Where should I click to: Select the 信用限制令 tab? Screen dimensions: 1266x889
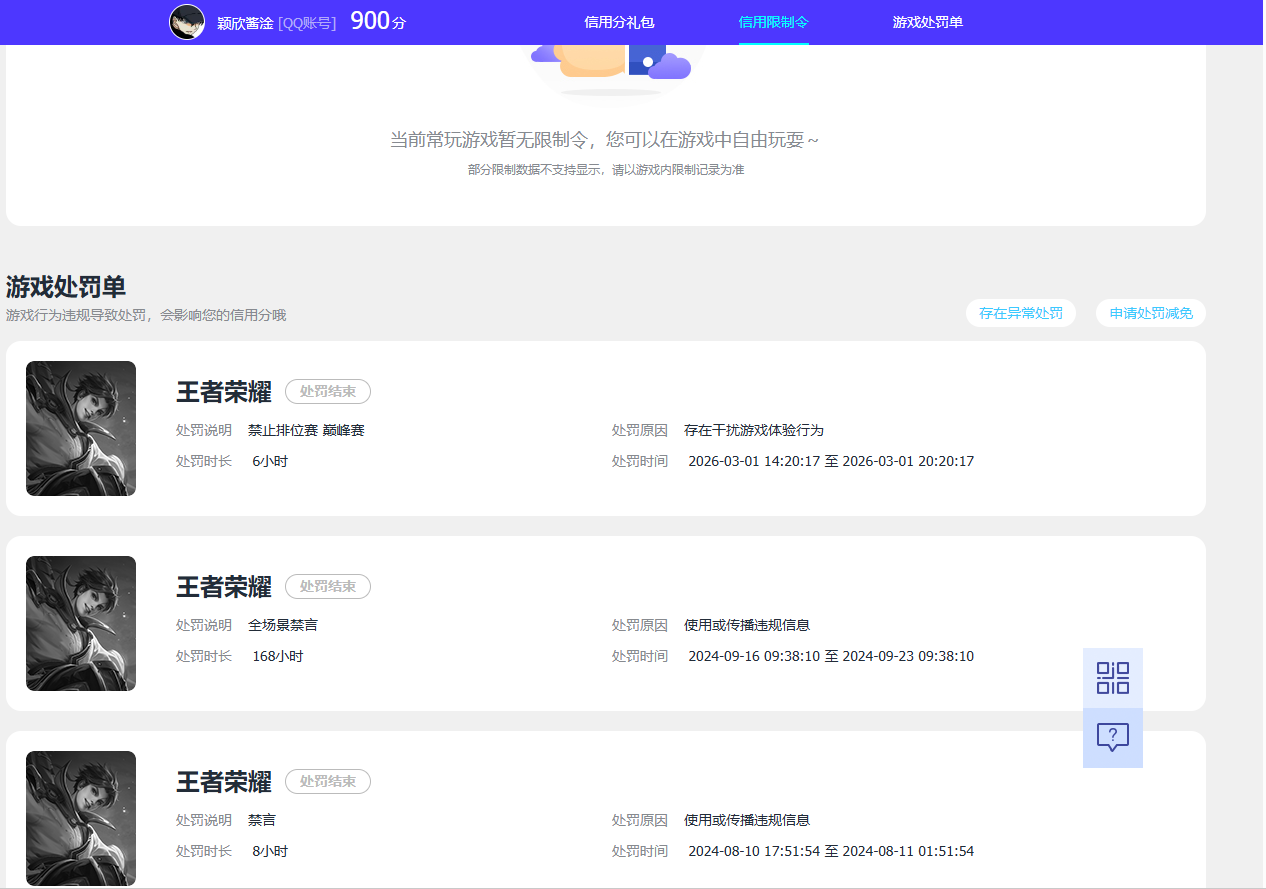click(x=774, y=22)
